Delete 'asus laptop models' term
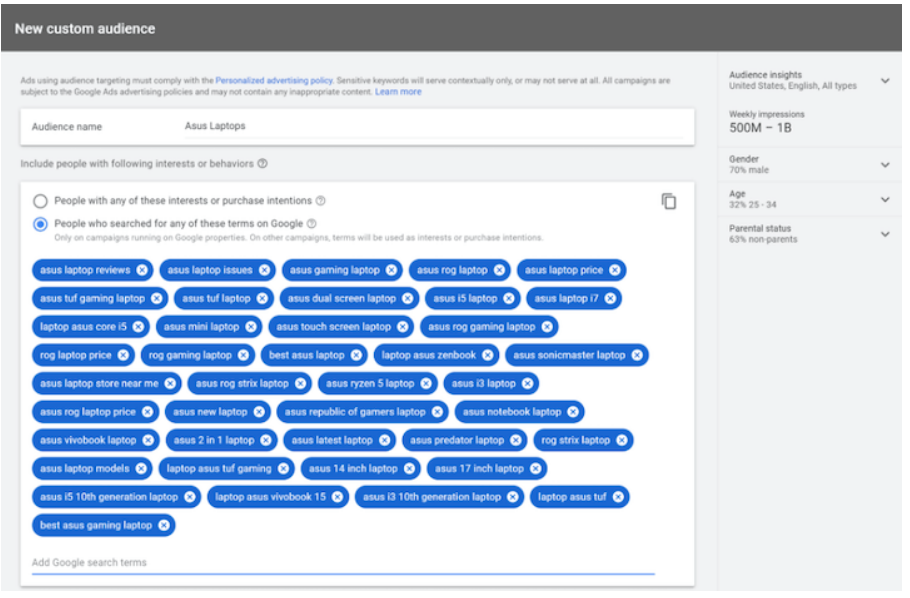The image size is (910, 598). pos(142,469)
